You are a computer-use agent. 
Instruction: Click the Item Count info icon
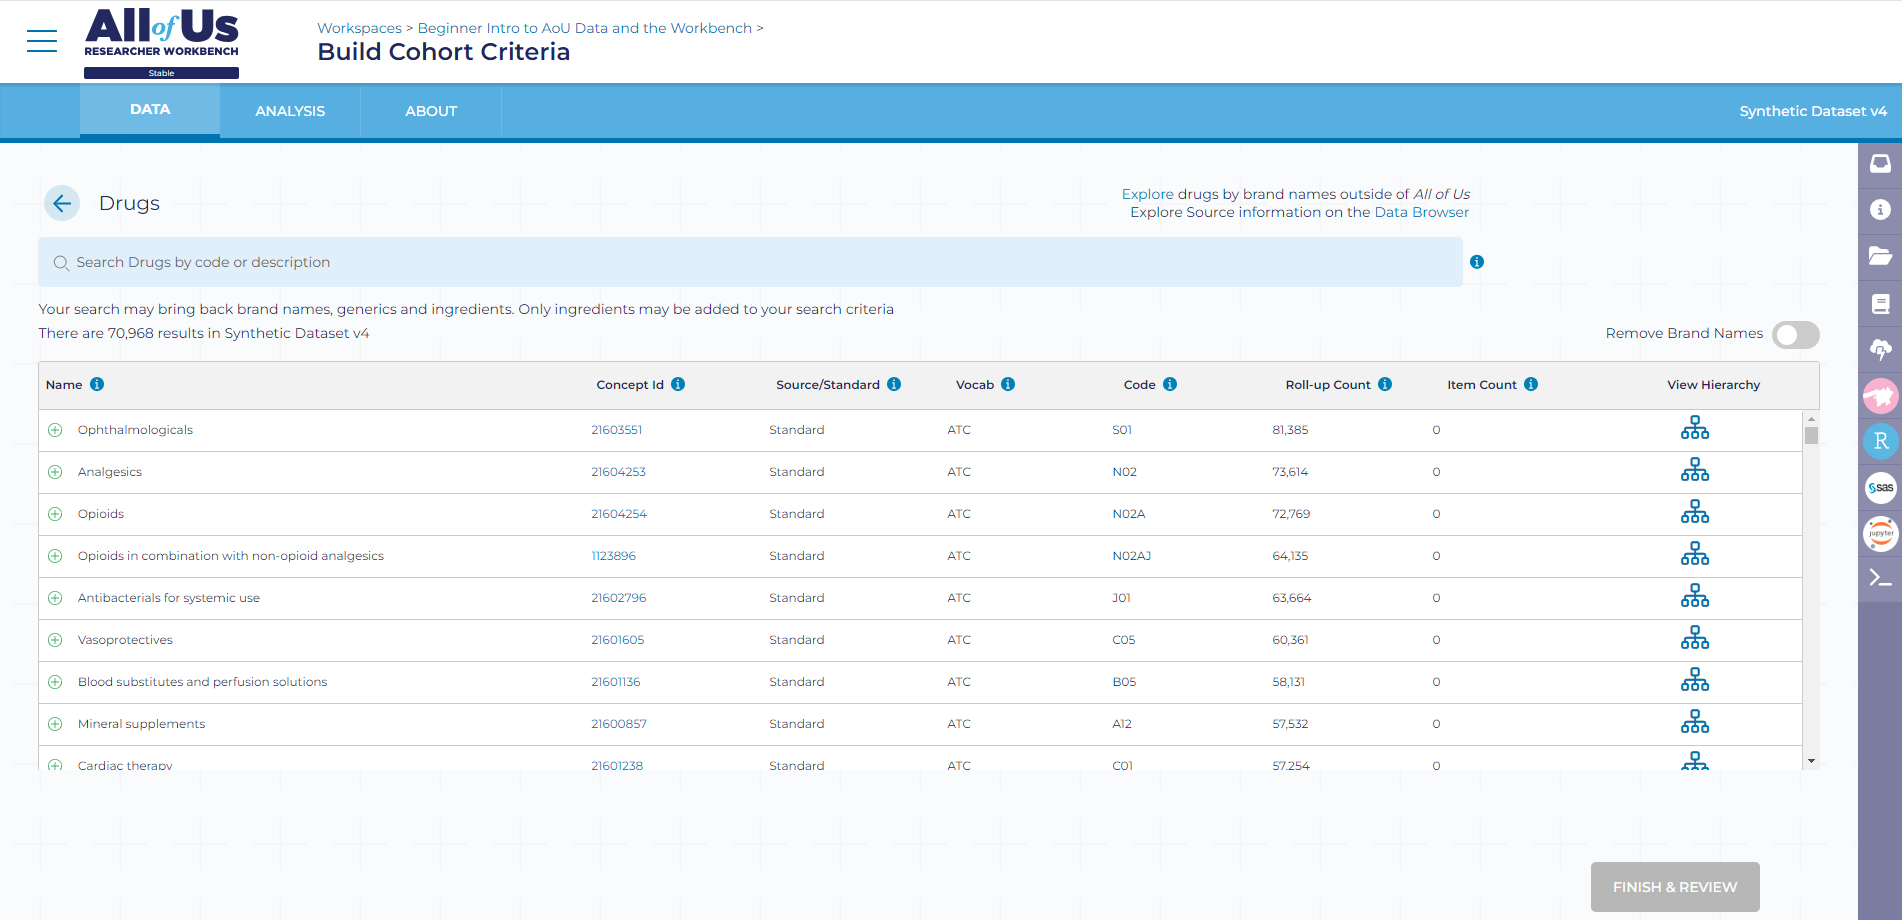[x=1531, y=384]
